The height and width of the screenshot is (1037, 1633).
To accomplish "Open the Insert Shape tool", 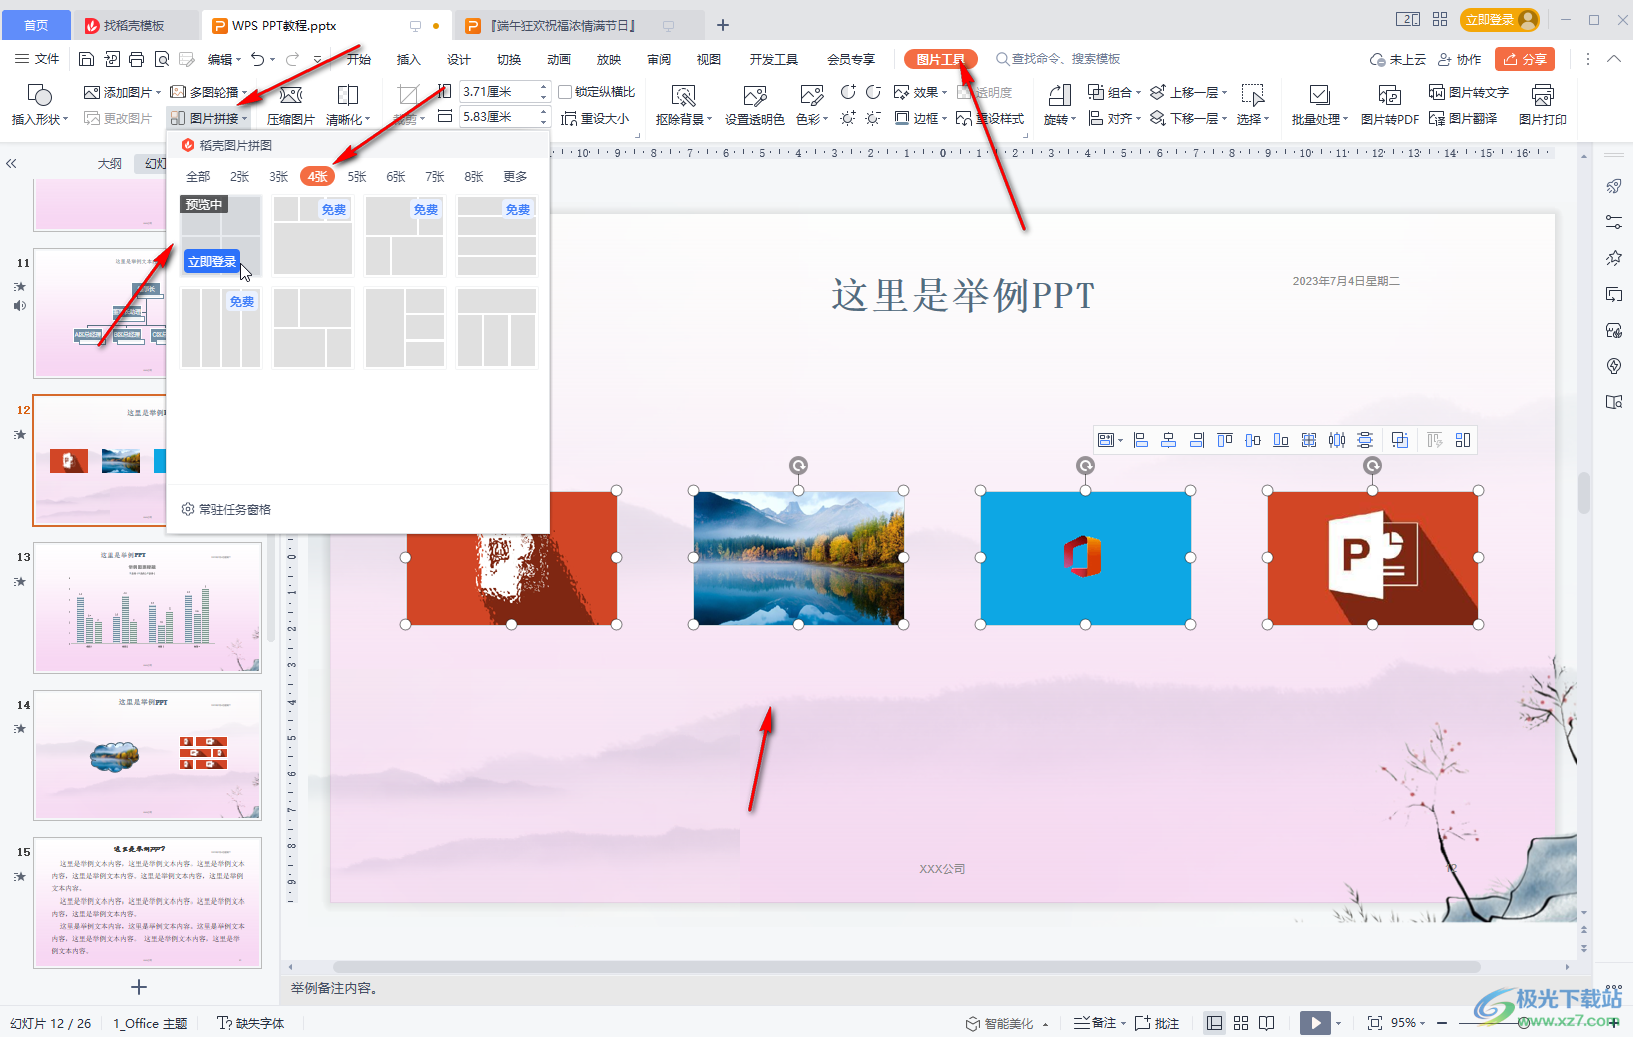I will click(40, 104).
